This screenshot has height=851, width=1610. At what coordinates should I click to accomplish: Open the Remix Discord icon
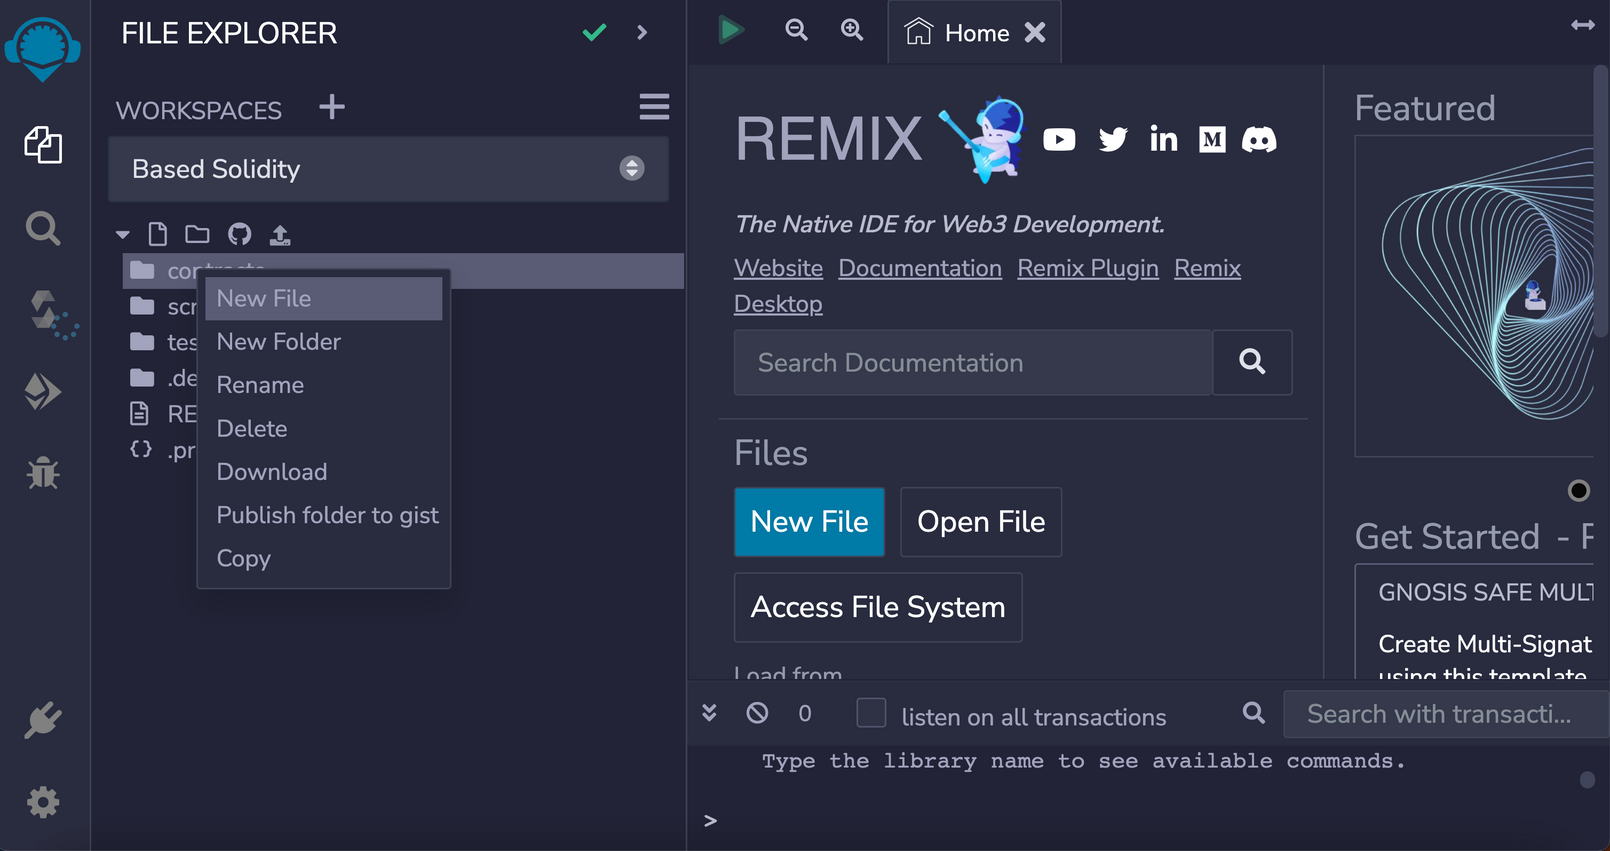1259,139
